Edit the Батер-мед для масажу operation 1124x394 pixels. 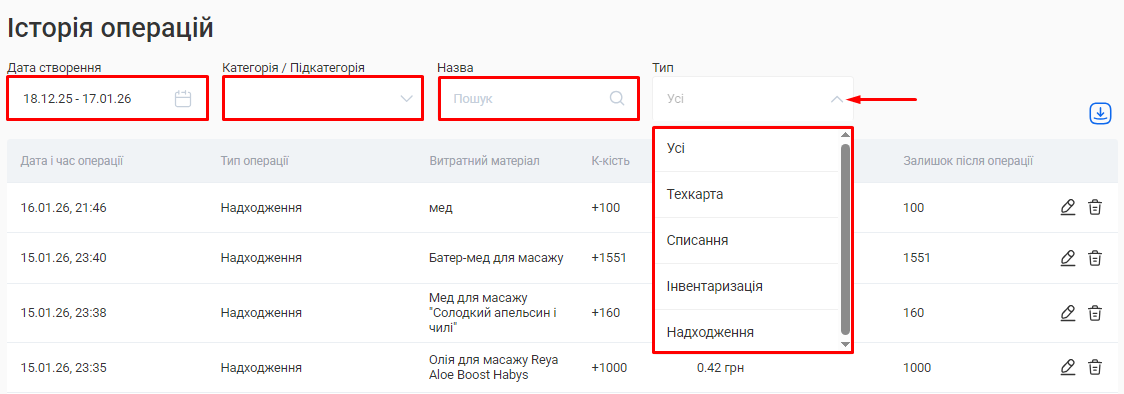tap(1067, 257)
